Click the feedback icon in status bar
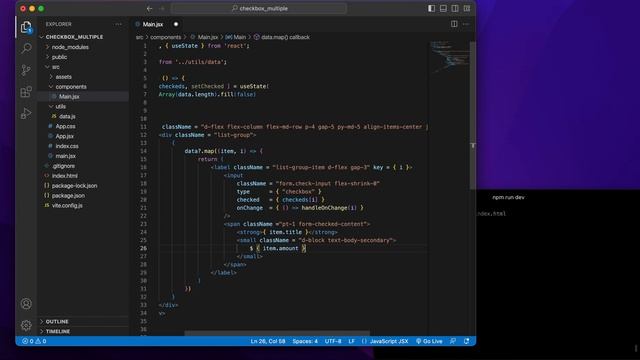The width and height of the screenshot is (640, 360). 453,341
